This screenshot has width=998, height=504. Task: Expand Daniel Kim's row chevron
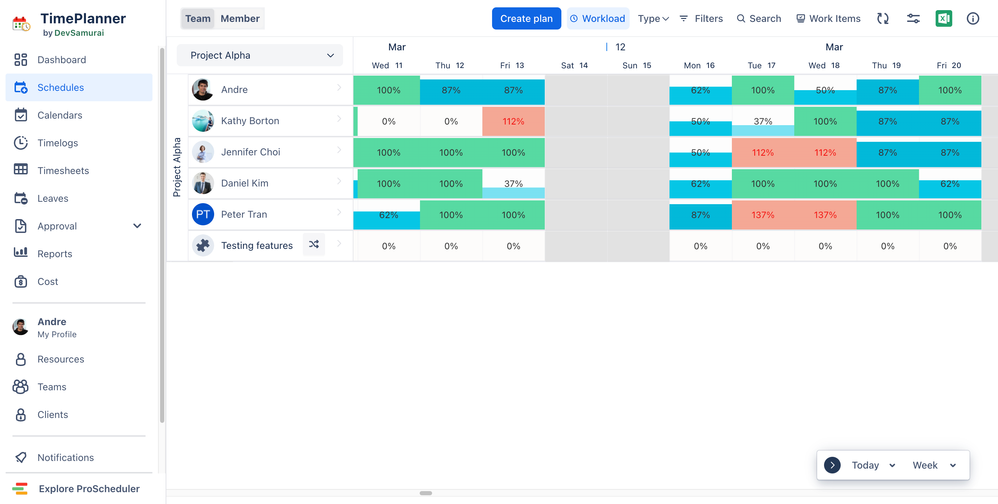pos(339,181)
